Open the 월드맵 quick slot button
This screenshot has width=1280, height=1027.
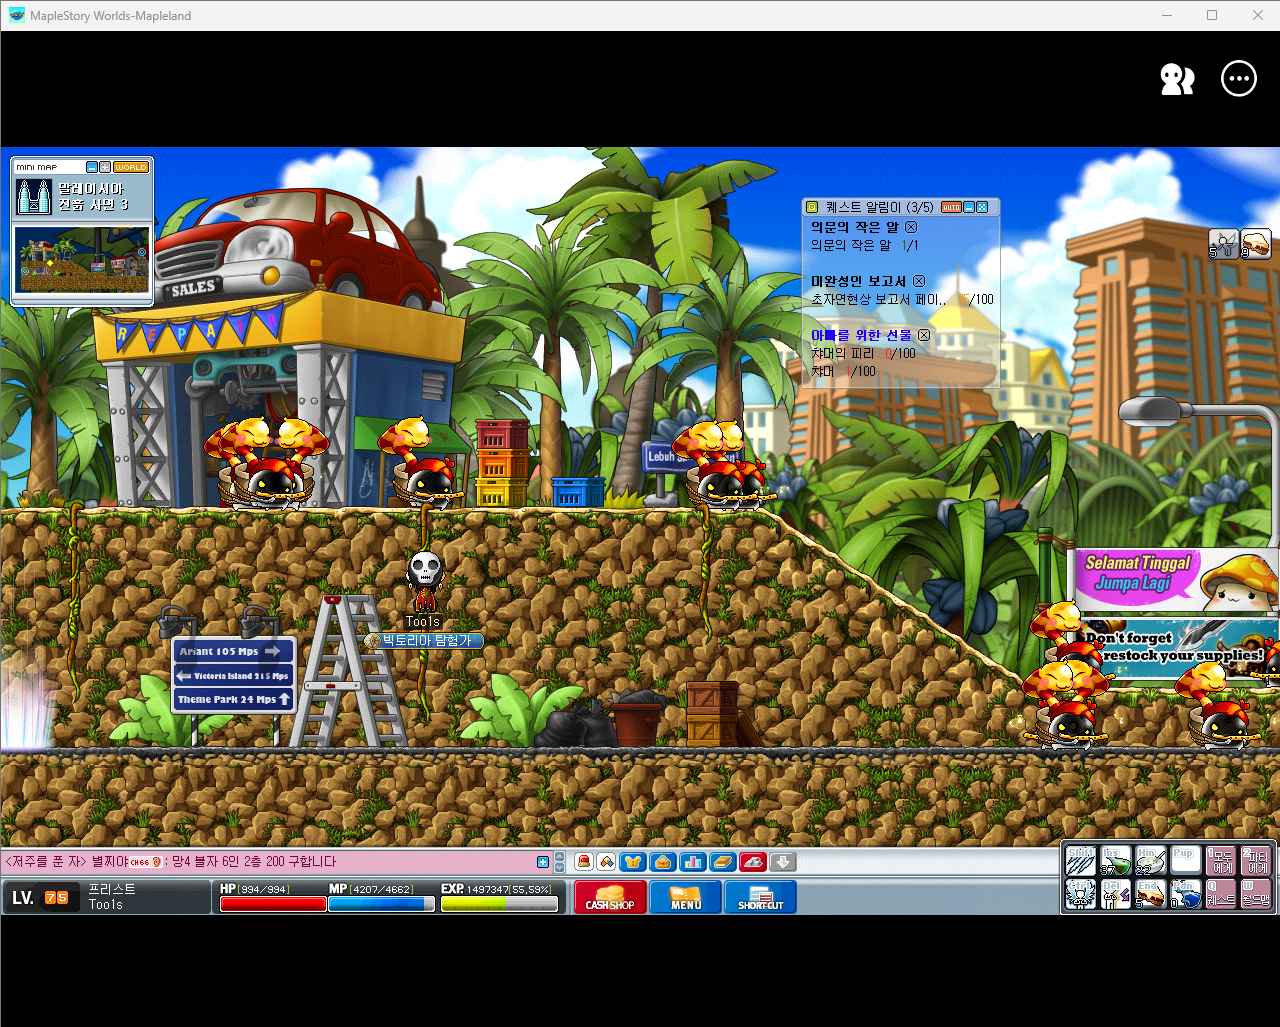1256,894
